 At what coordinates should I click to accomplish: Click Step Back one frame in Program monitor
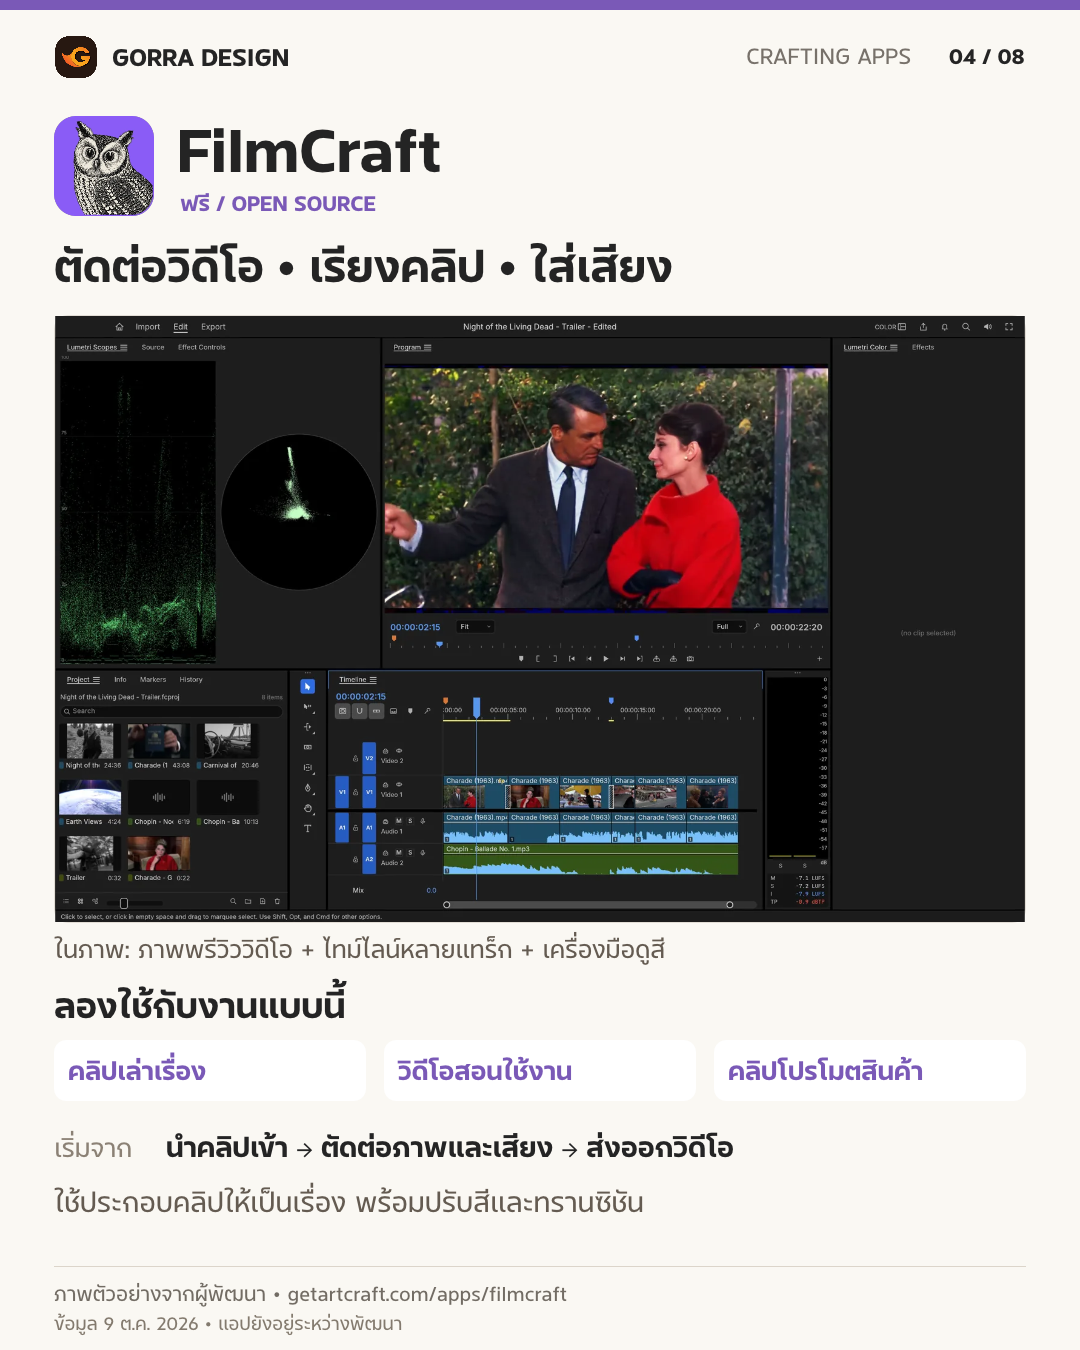point(589,659)
